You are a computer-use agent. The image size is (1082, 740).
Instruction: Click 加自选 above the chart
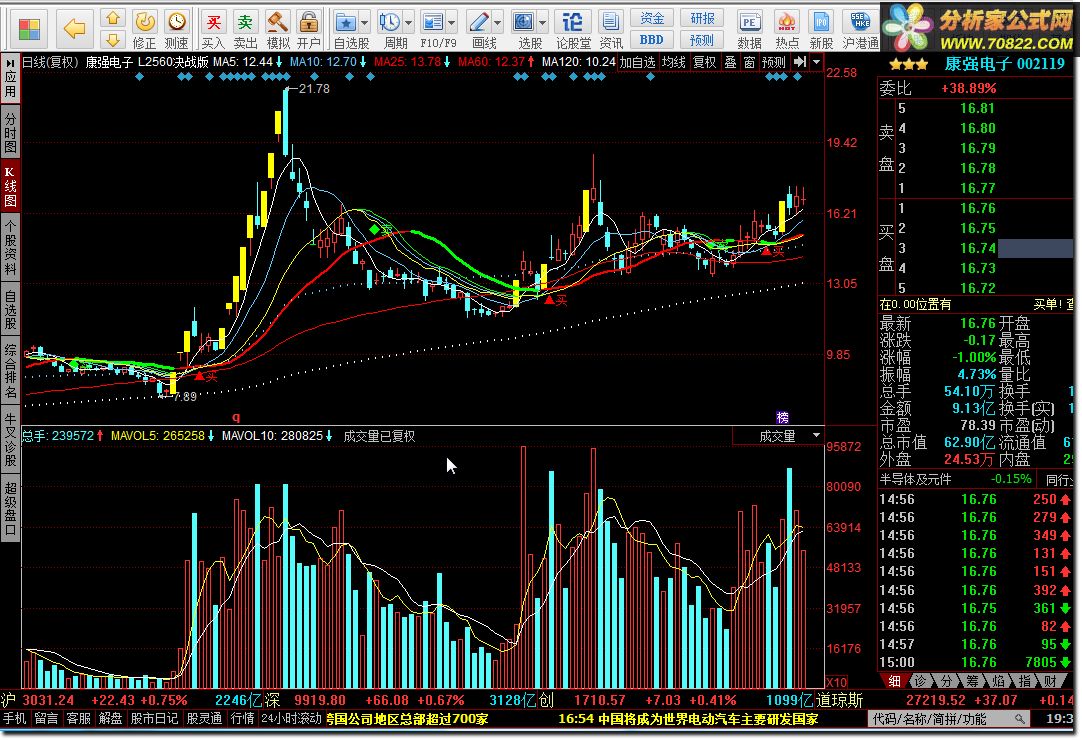click(638, 62)
